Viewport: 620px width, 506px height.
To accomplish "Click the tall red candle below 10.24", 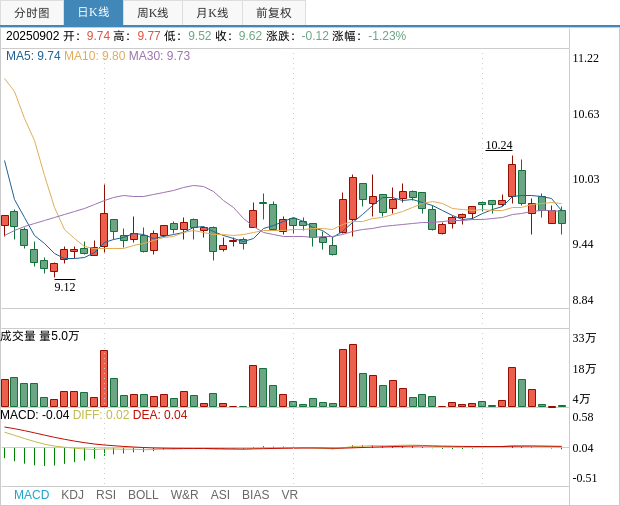I will point(512,181).
